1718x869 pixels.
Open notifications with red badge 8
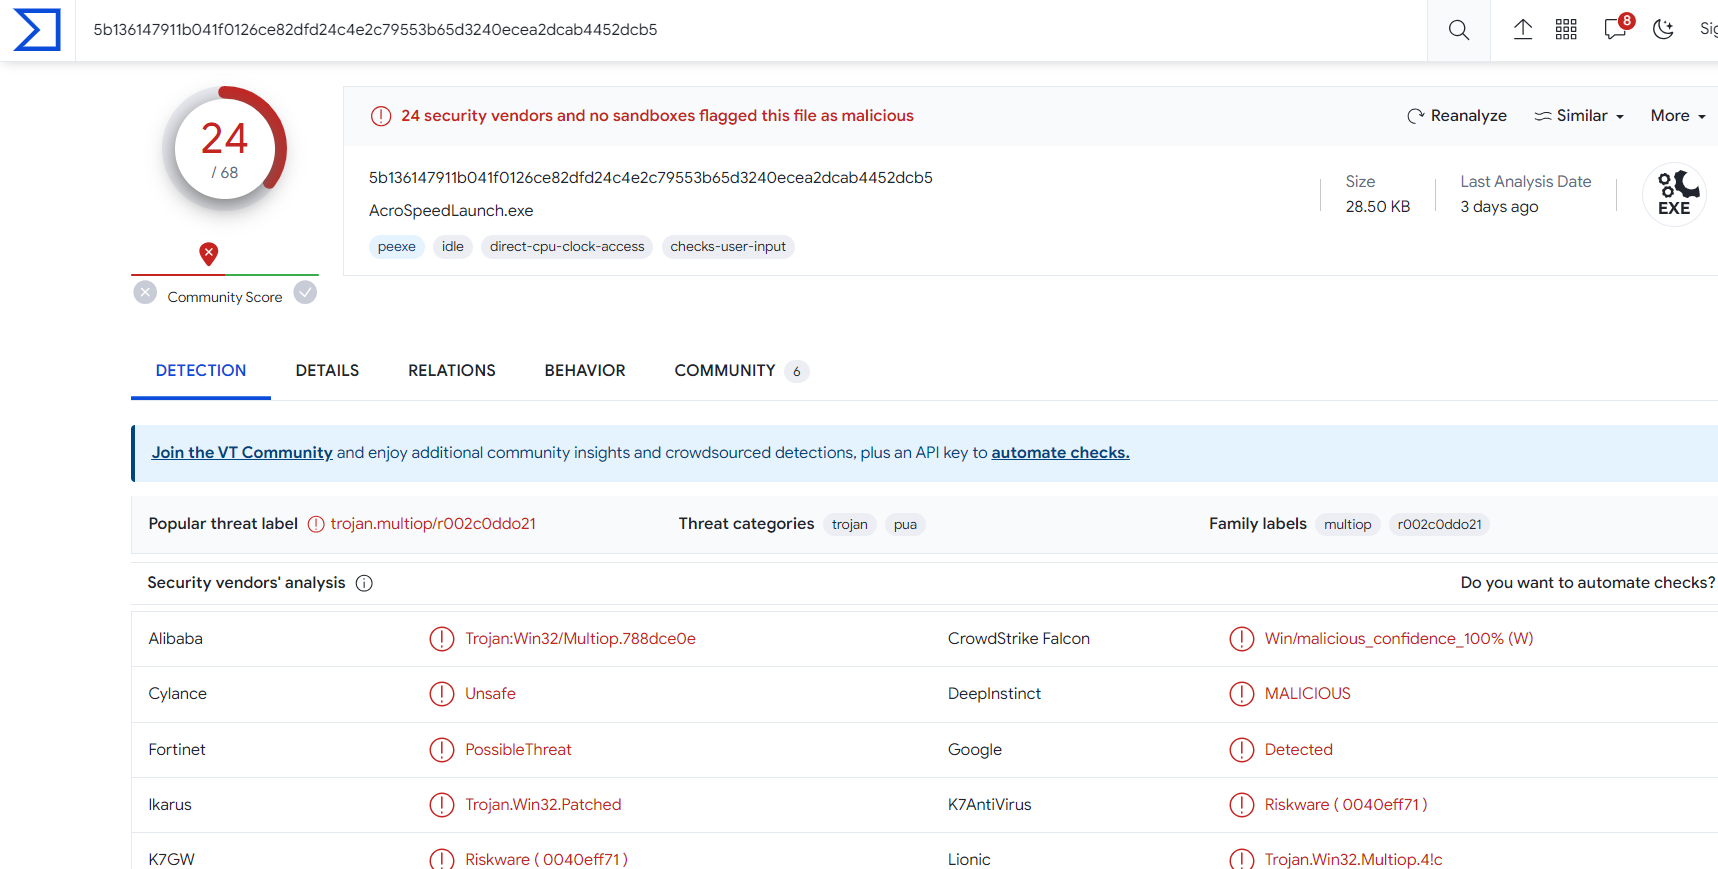click(1617, 28)
